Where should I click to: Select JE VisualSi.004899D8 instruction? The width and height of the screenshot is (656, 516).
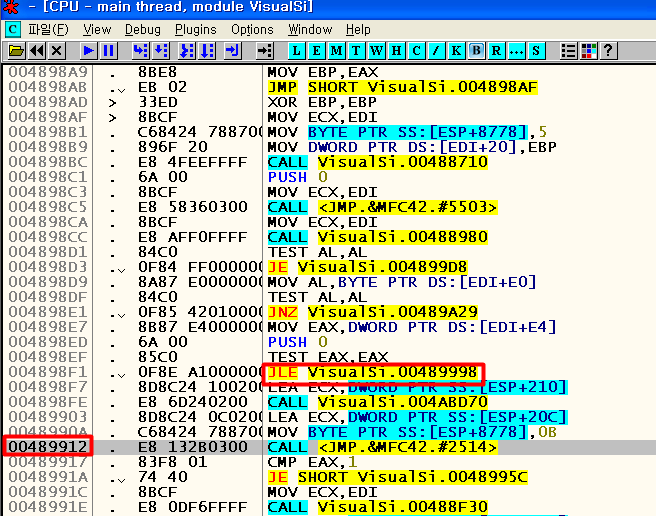[367, 267]
